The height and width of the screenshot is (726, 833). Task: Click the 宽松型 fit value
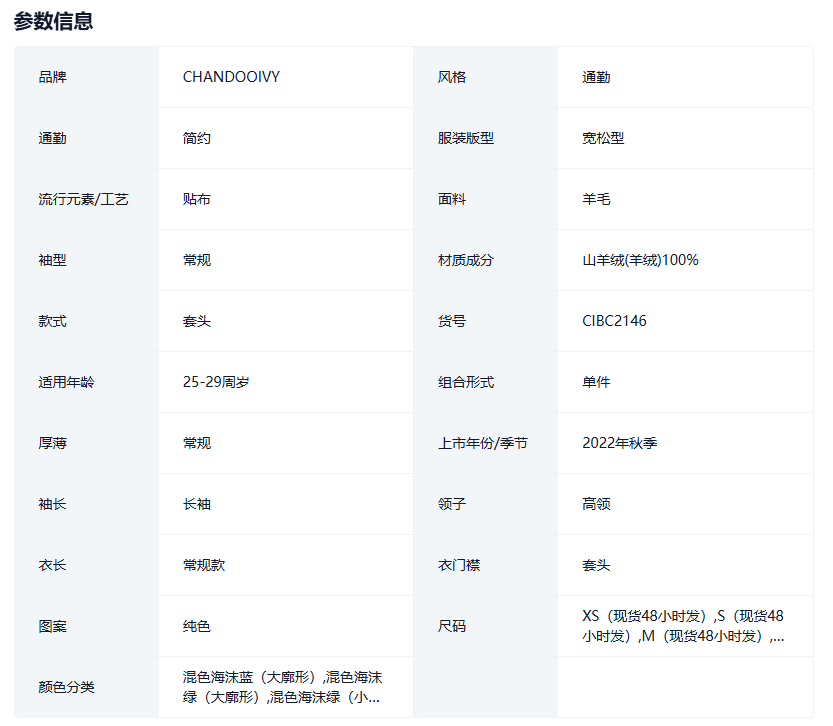603,138
